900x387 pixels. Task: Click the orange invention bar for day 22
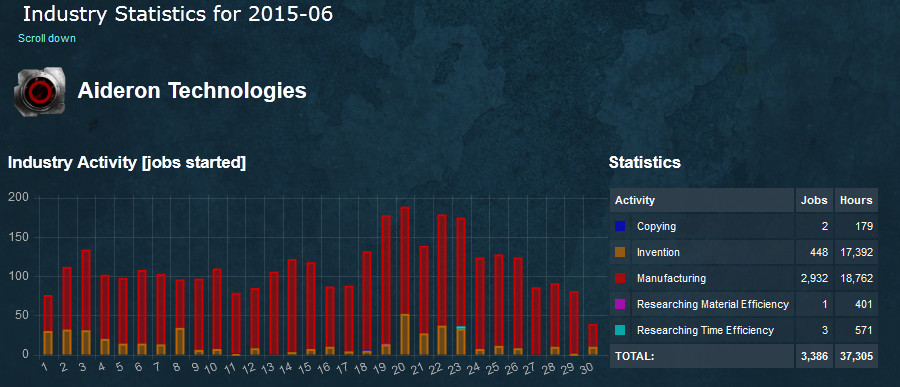(442, 340)
